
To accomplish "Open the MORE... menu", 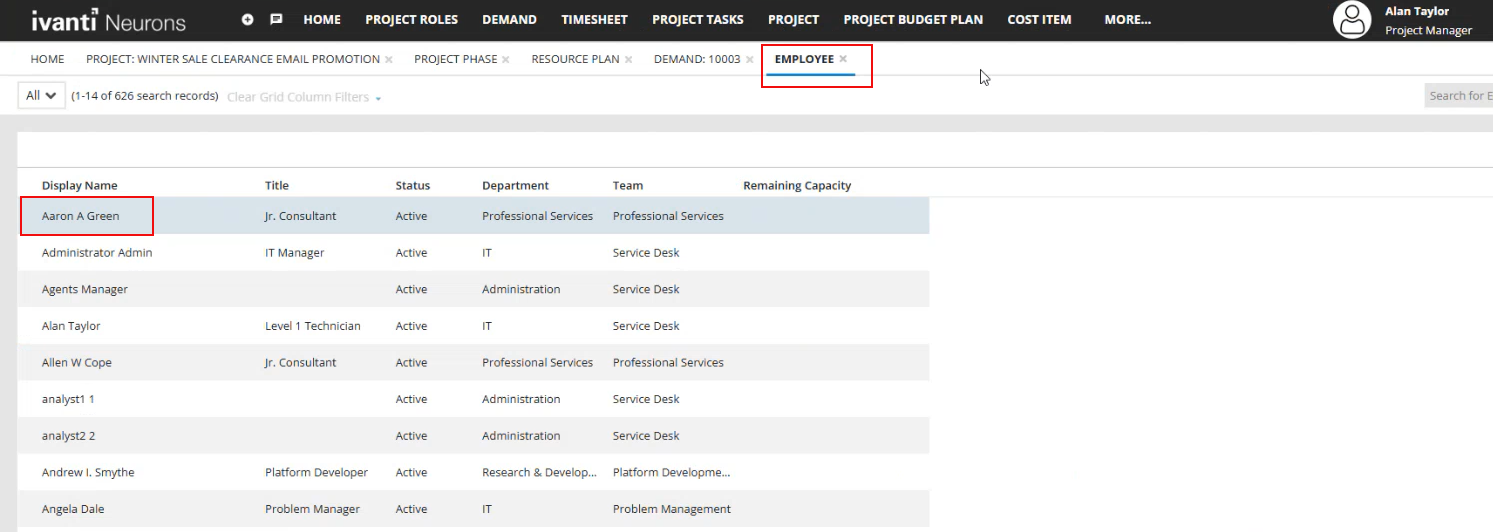I will (1127, 19).
